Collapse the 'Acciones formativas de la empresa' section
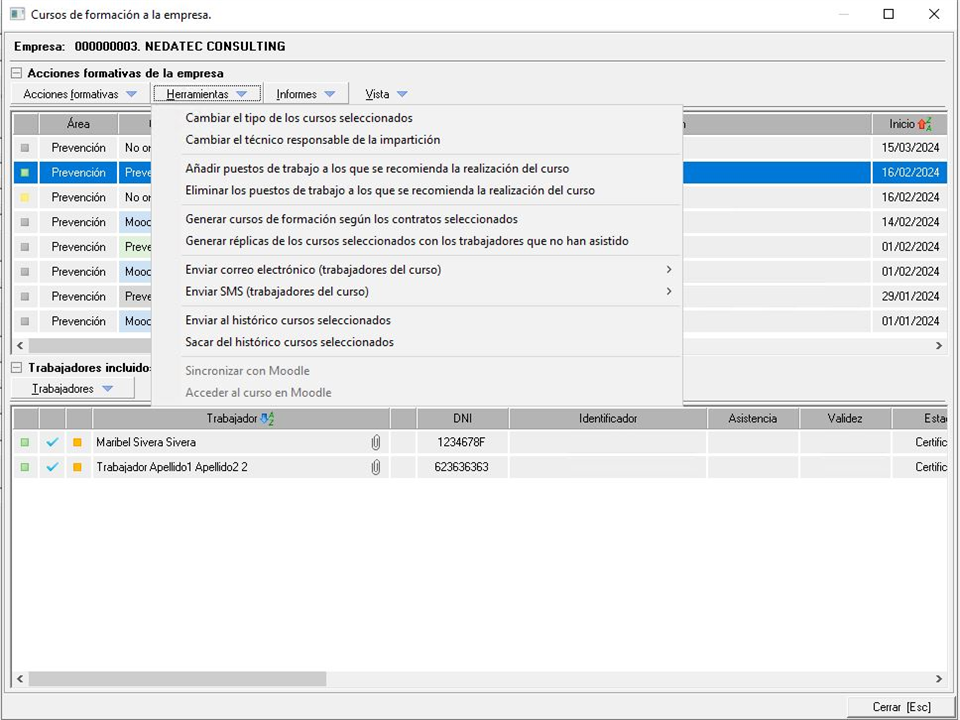The height and width of the screenshot is (720, 960). (17, 73)
